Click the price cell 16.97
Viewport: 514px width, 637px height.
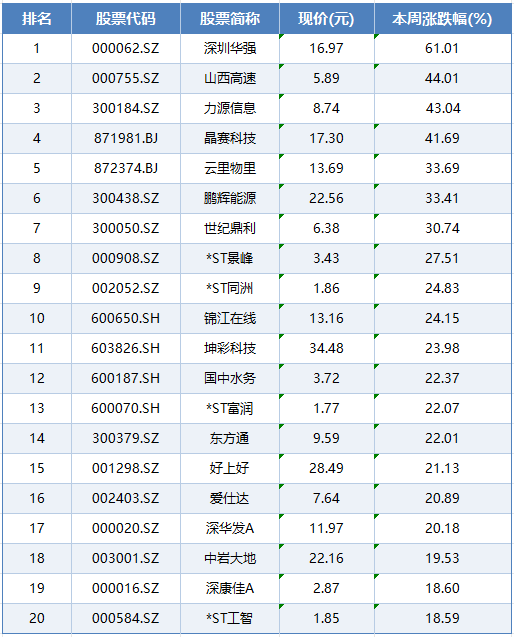327,48
